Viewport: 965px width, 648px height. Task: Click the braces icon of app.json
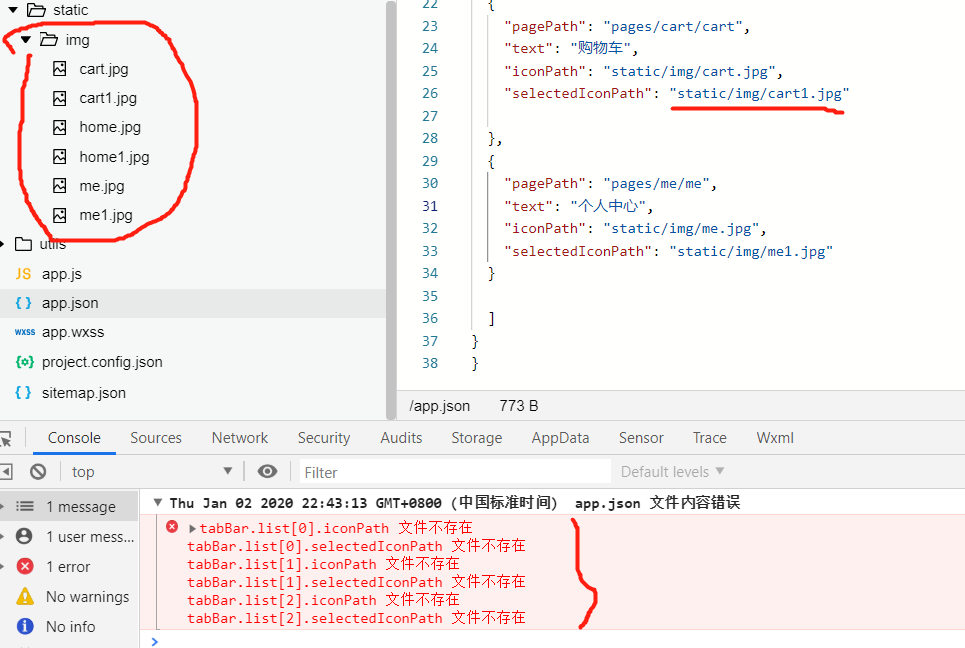pos(23,303)
